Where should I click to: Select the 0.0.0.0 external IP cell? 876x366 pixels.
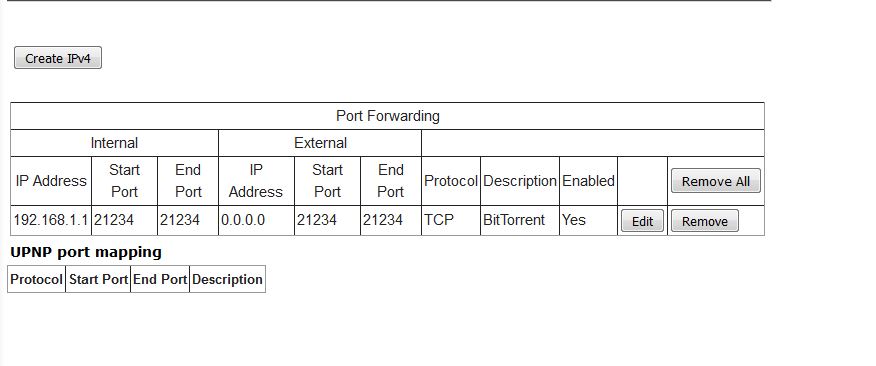tap(256, 220)
